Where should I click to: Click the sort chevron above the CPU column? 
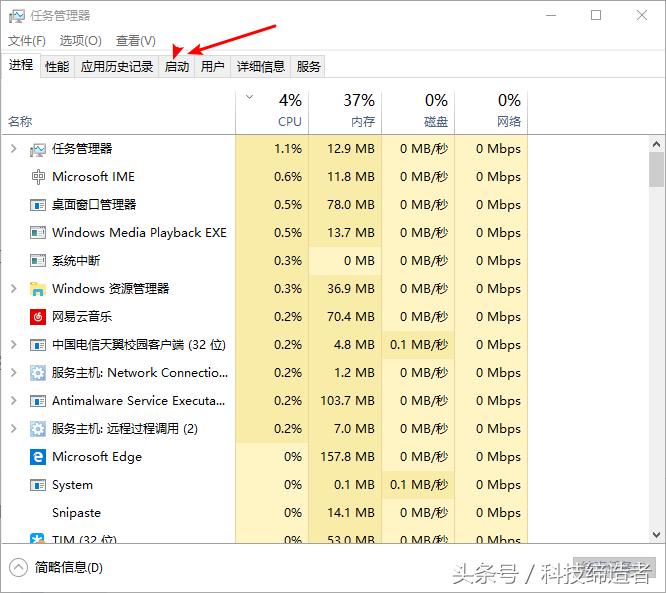(x=250, y=97)
